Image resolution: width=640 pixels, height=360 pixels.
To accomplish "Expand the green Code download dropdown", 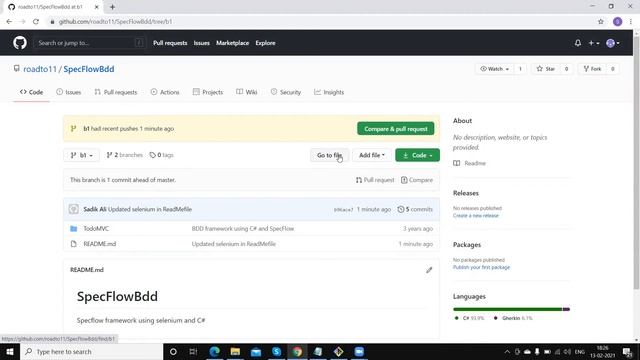I will [x=417, y=155].
